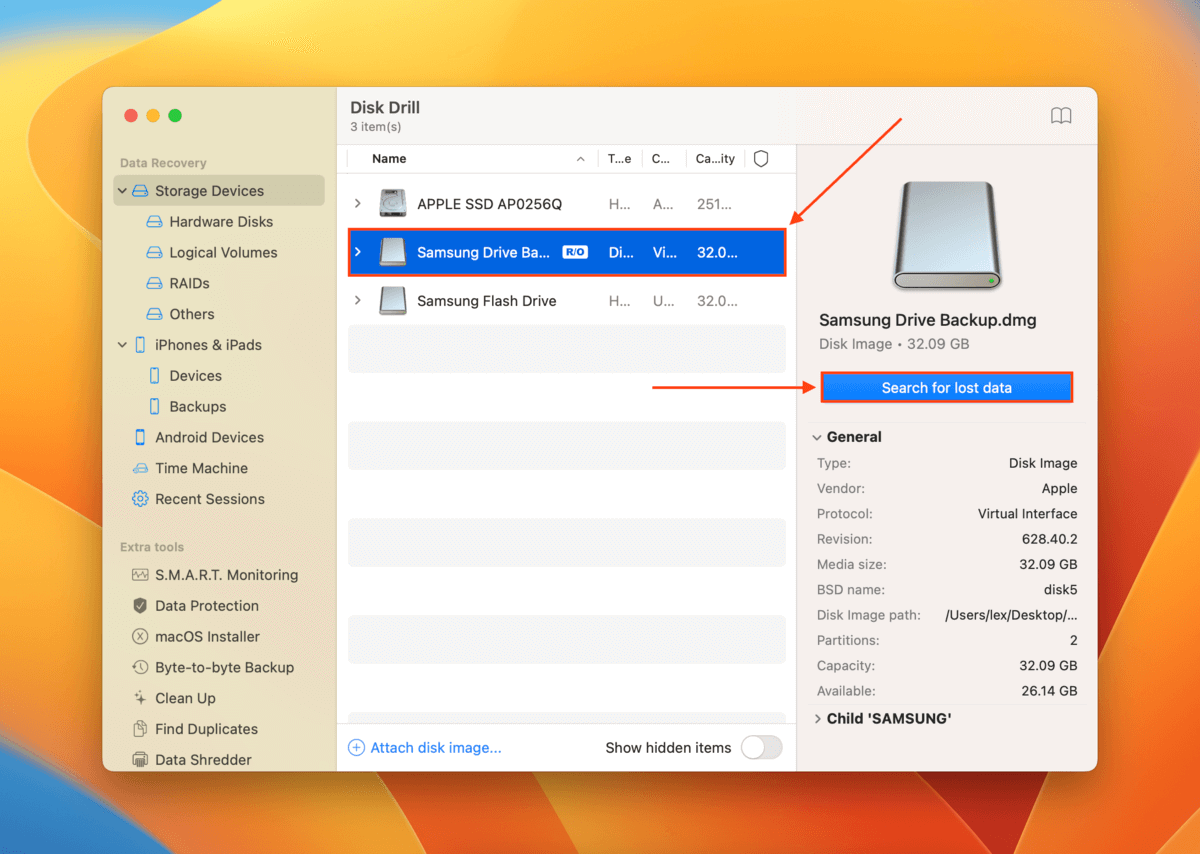This screenshot has height=854, width=1200.
Task: Collapse the iPhones & iPads section
Action: (122, 345)
